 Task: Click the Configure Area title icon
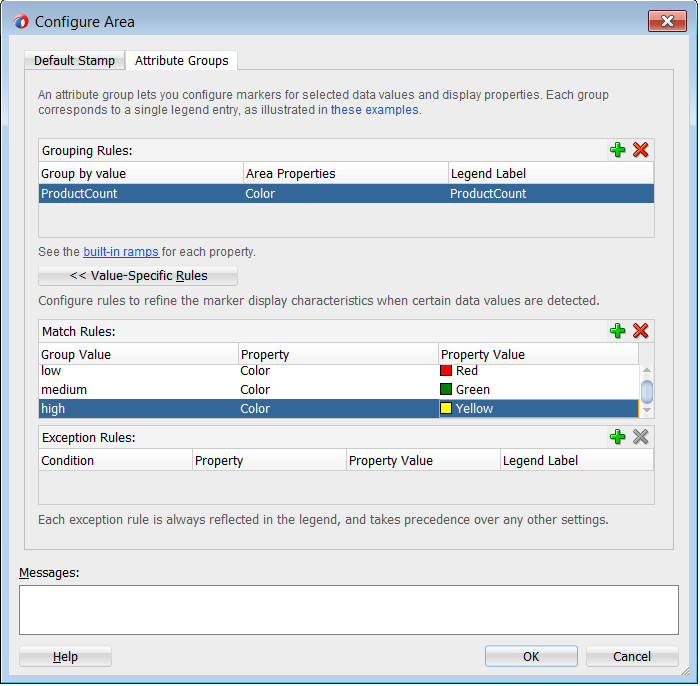pyautogui.click(x=21, y=21)
